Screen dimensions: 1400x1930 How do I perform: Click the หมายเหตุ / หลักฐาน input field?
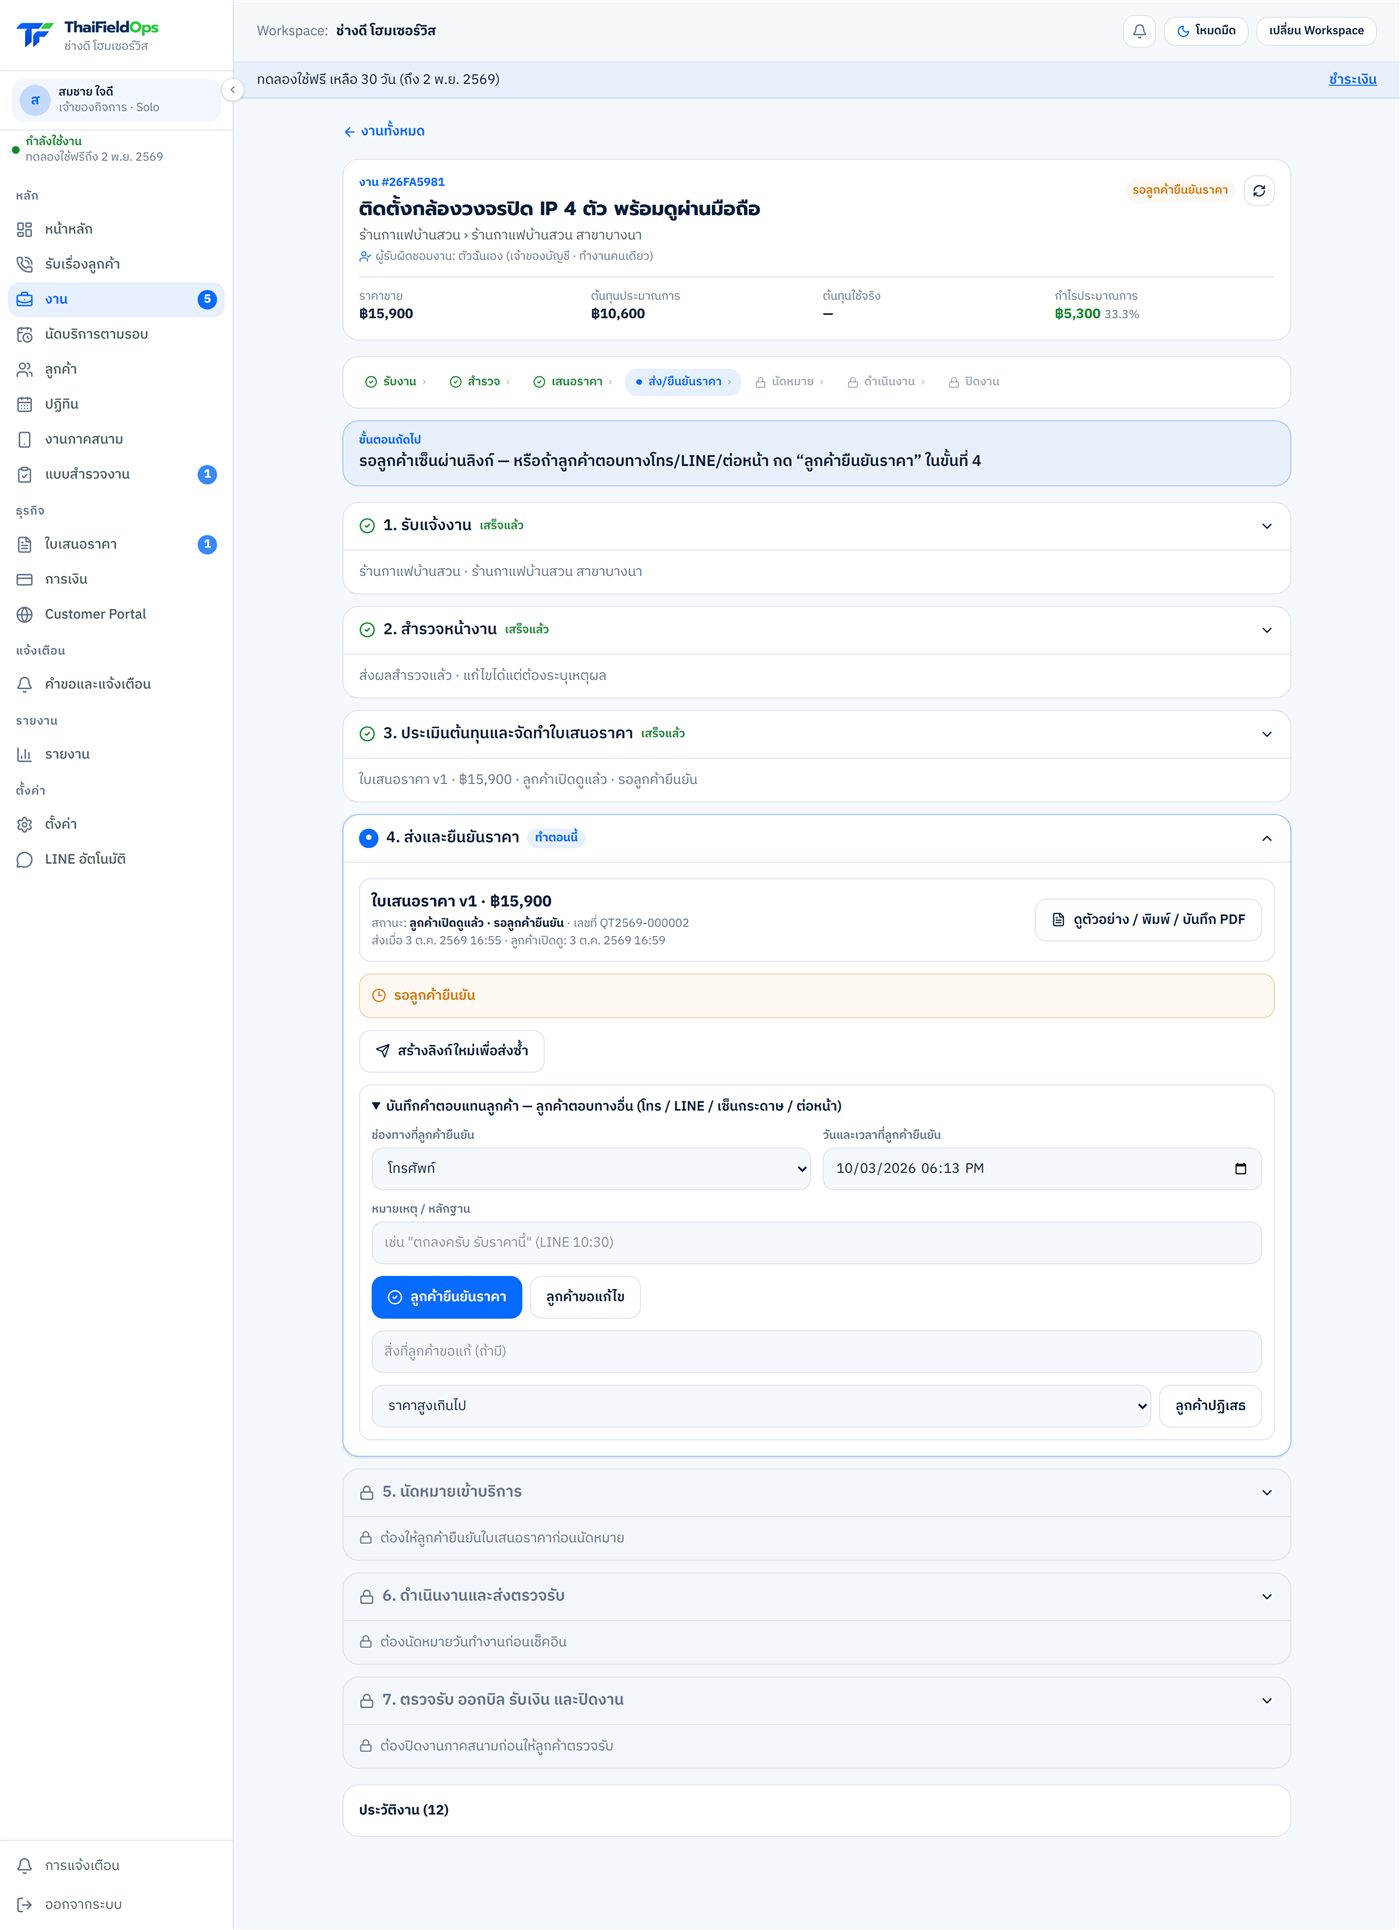[x=816, y=1242]
